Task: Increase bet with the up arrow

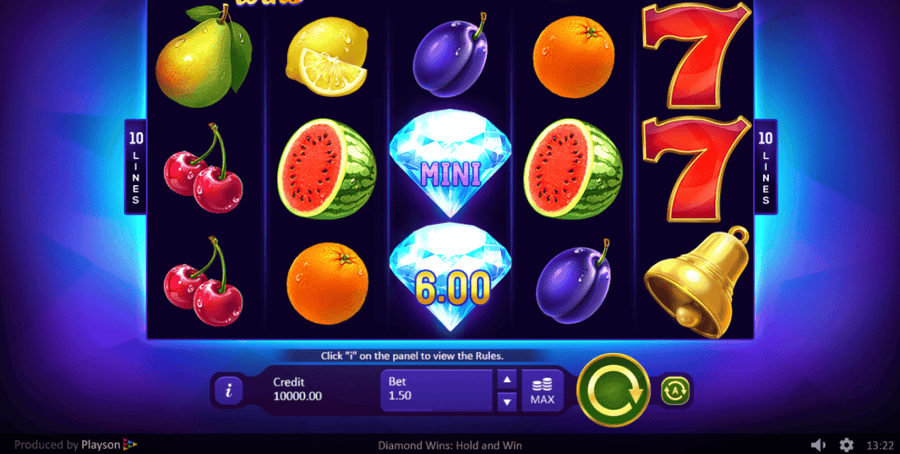Action: pyautogui.click(x=506, y=379)
